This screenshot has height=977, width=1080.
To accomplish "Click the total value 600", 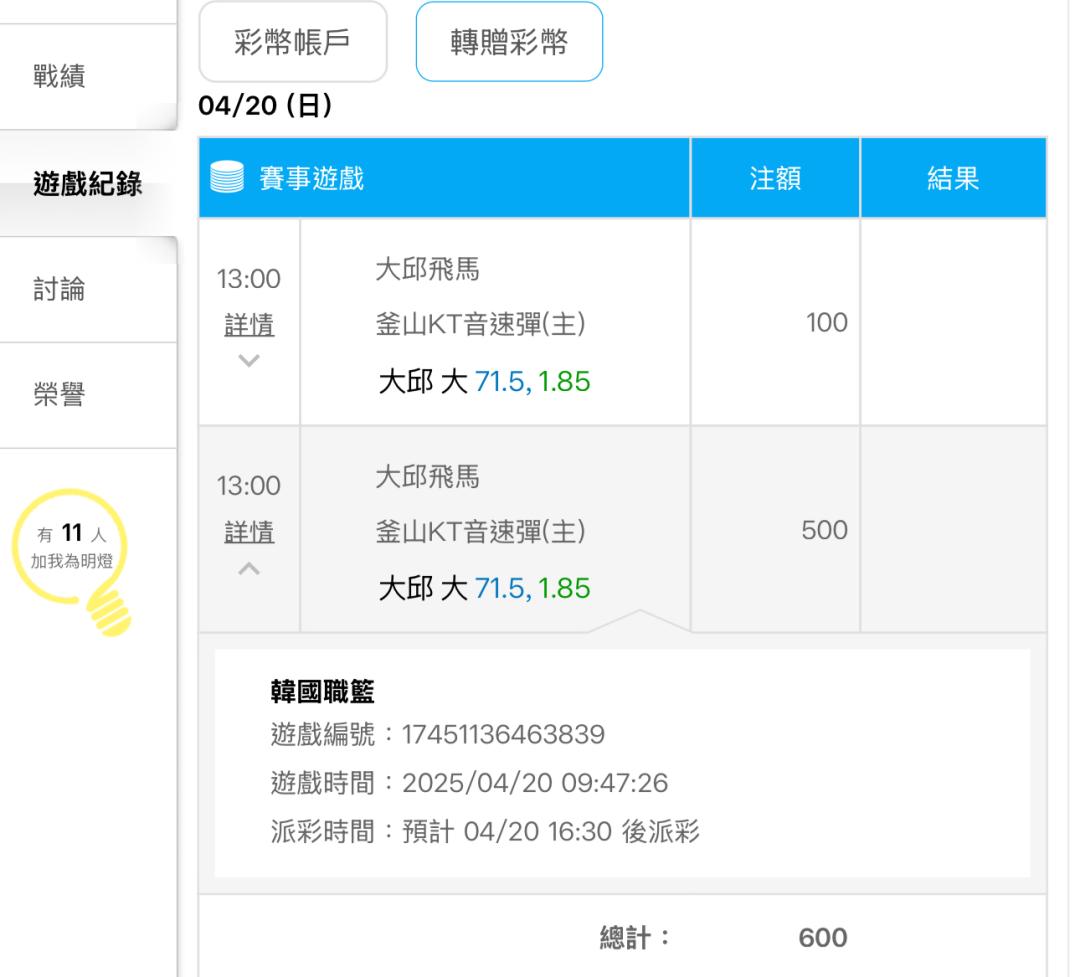I will coord(823,938).
